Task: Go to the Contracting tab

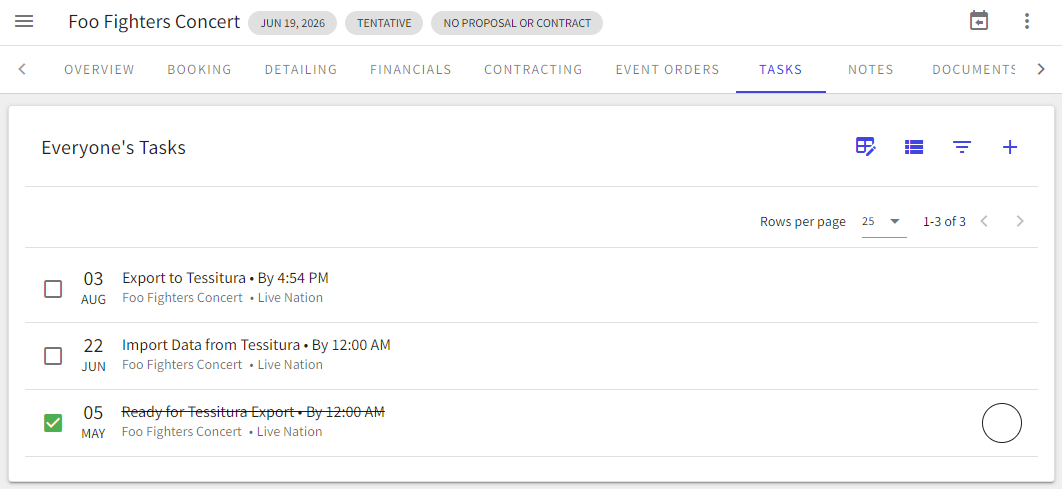Action: tap(533, 70)
